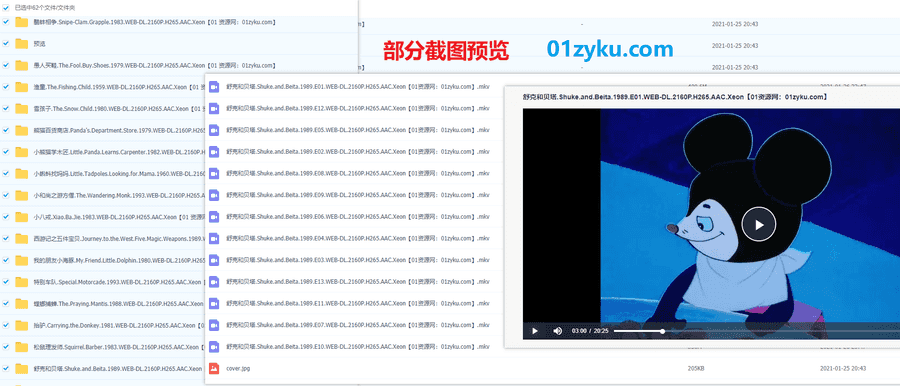Click Little.Panda.Learns.Carpenter.1982 folder icon
The width and height of the screenshot is (900, 386).
(x=22, y=152)
